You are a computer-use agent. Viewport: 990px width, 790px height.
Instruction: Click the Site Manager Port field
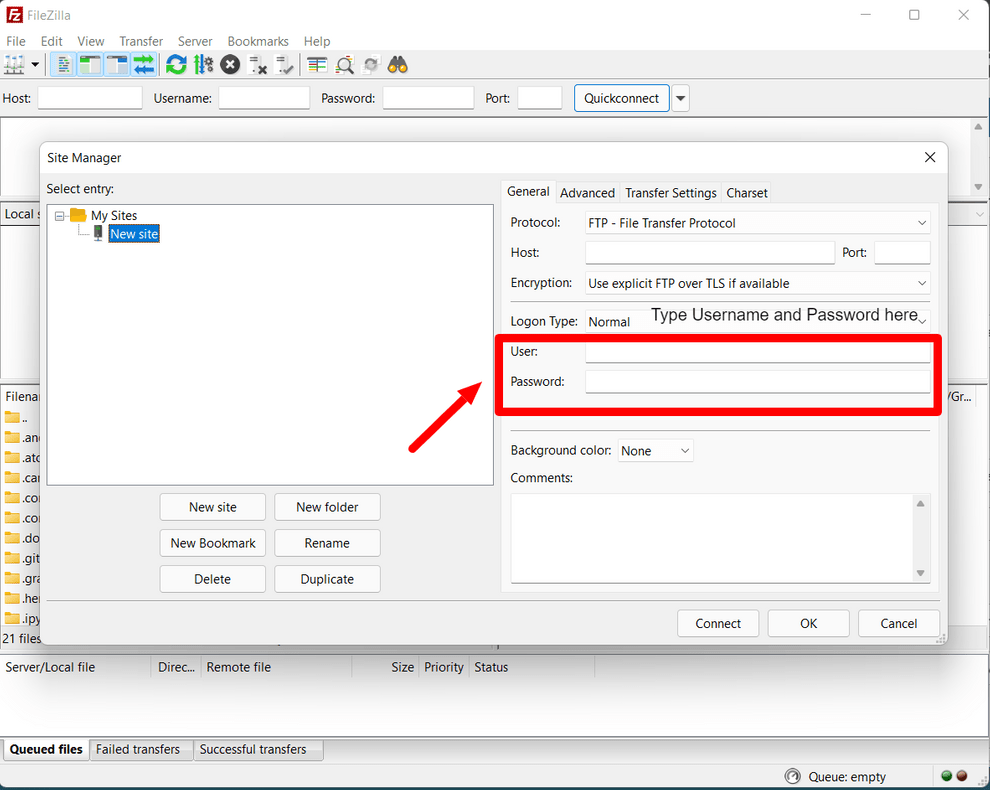[902, 253]
